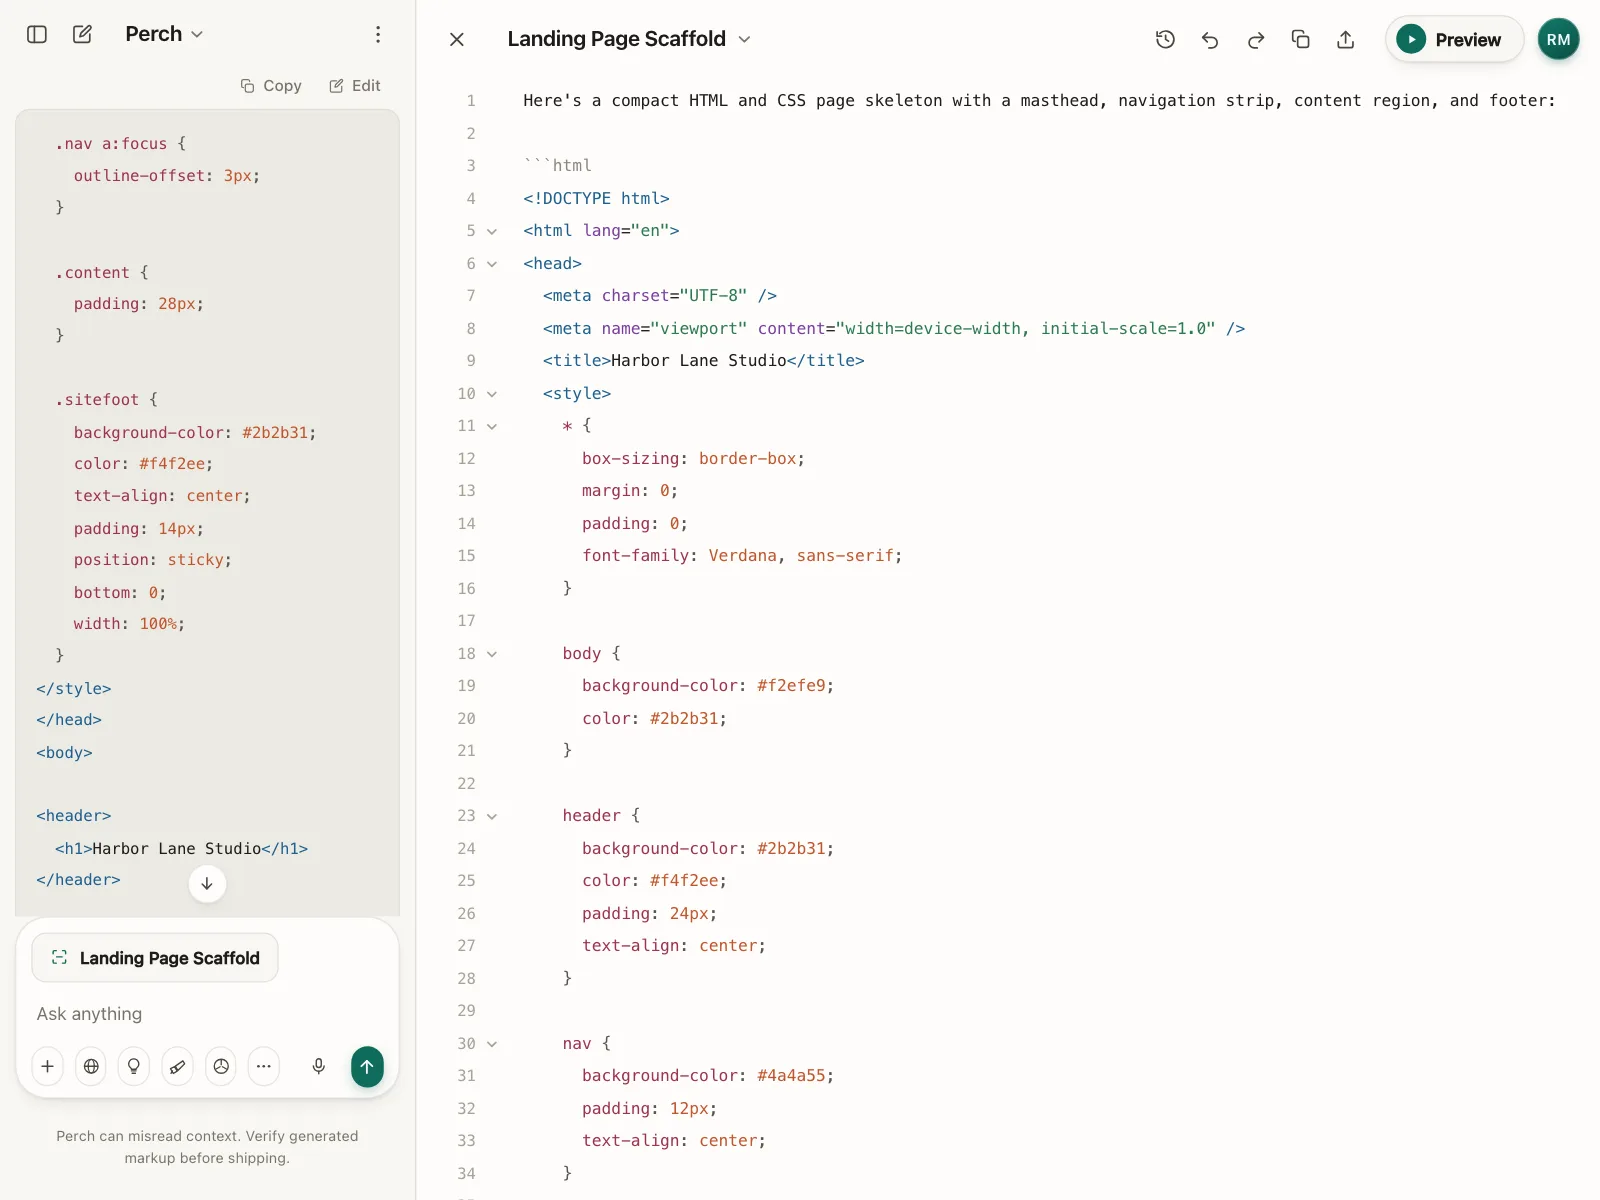
Task: Close the Landing Page Scaffold canvas
Action: pyautogui.click(x=457, y=39)
